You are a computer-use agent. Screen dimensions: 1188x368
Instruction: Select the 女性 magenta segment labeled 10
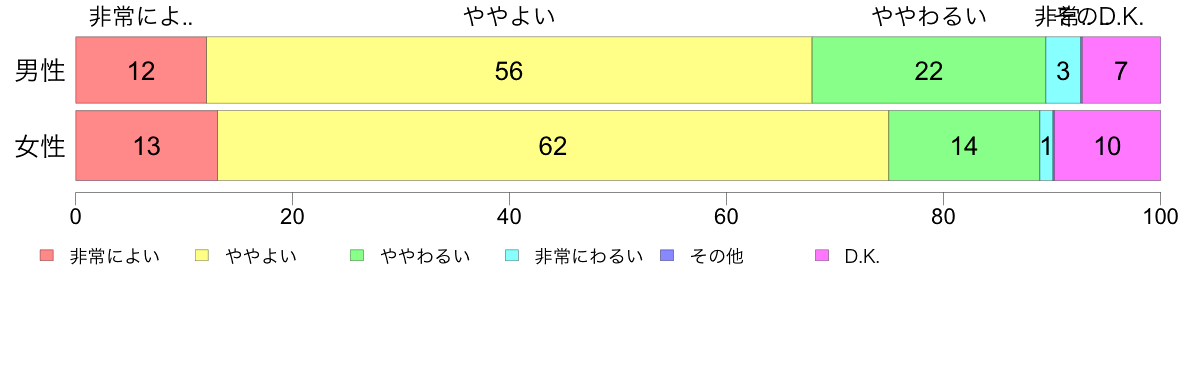click(1108, 145)
